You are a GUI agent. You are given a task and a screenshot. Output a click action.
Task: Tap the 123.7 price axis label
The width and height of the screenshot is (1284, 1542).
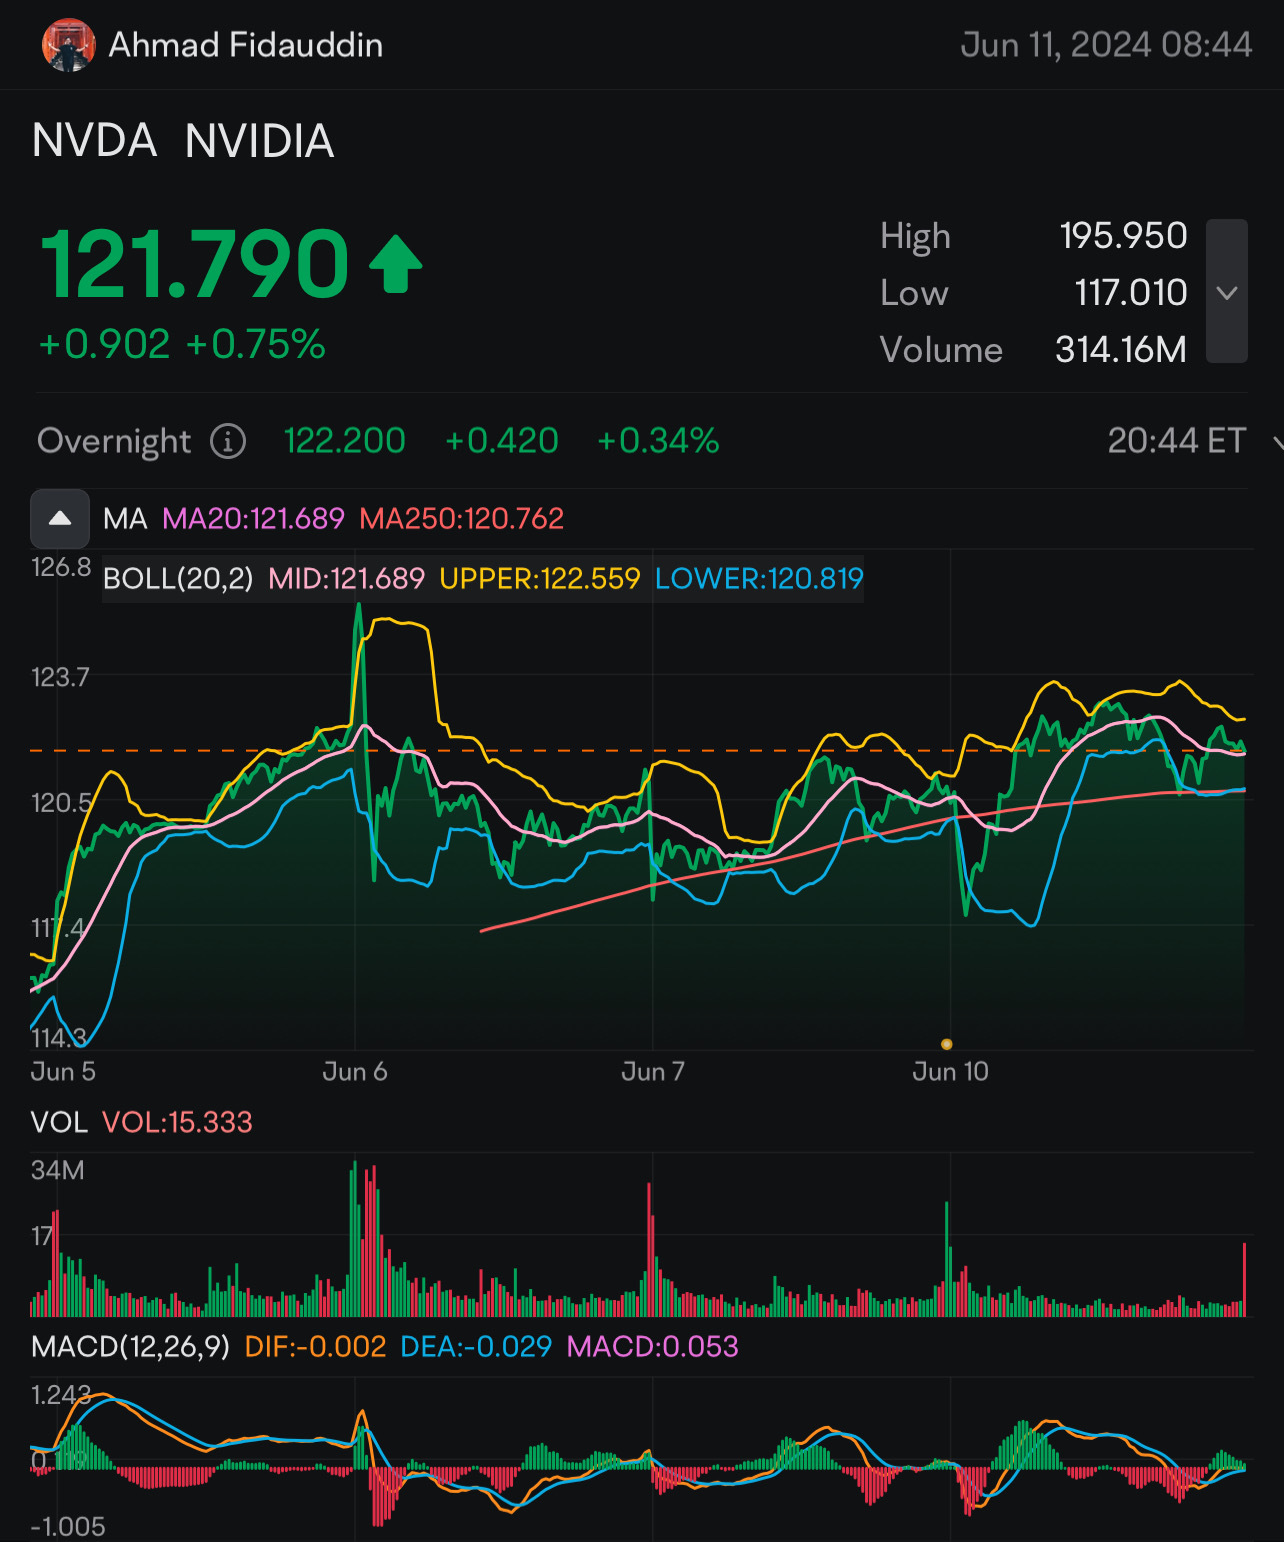pos(60,677)
